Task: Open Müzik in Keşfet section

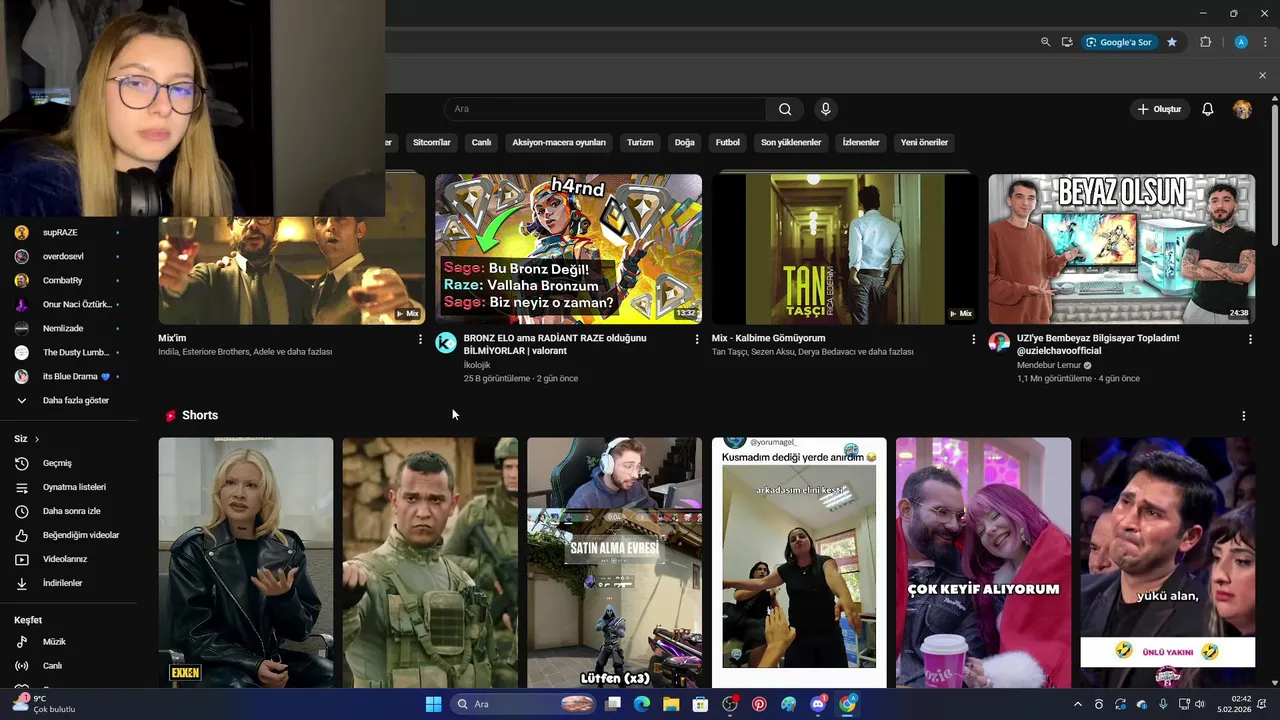Action: [x=68, y=642]
